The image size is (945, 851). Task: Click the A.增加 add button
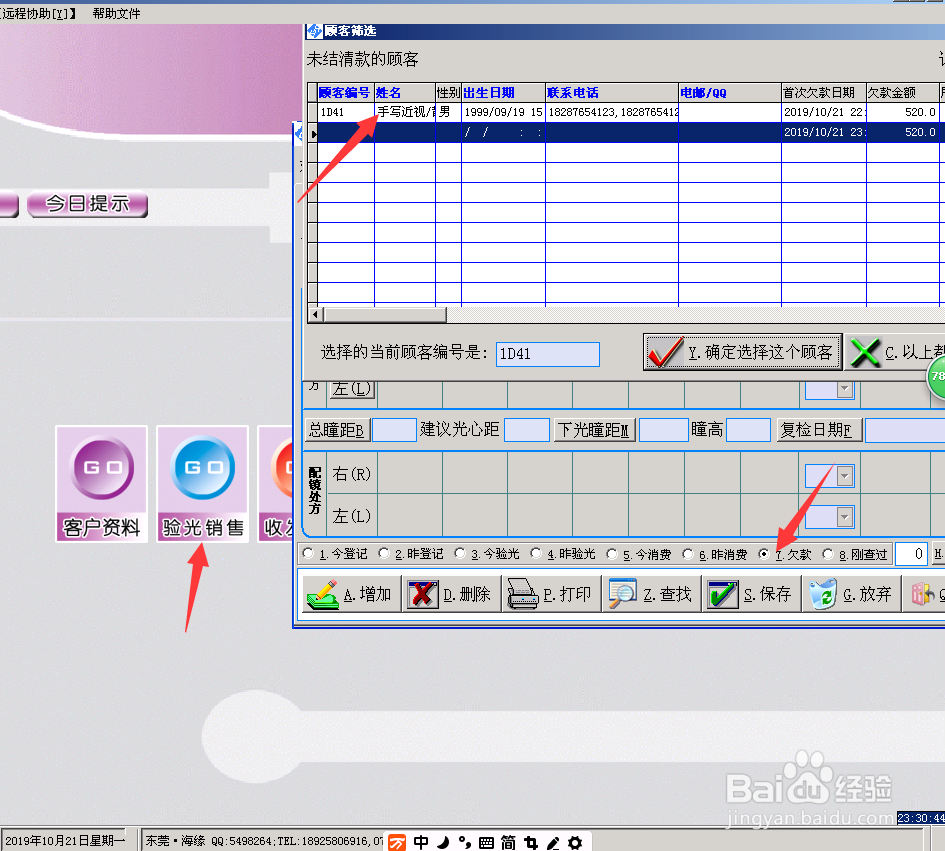pos(351,594)
